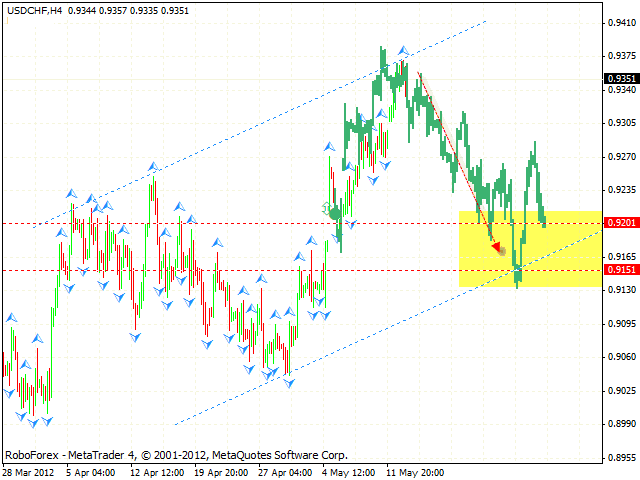Click the 0.9410 price axis label
Screen dimensions: 640x480
coord(621,21)
